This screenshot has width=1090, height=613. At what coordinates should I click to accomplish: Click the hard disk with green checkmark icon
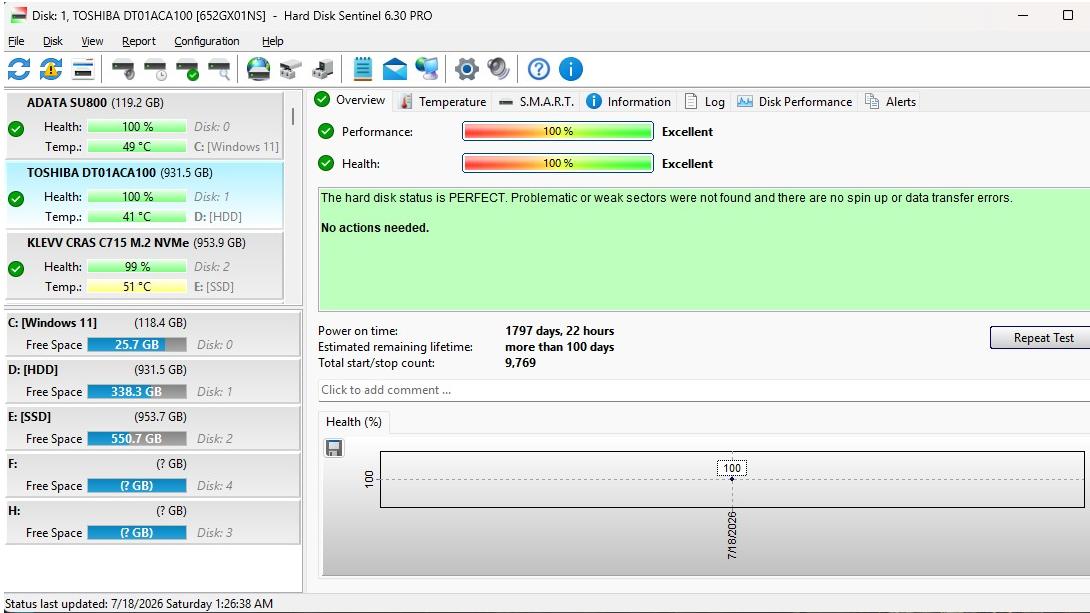[187, 69]
